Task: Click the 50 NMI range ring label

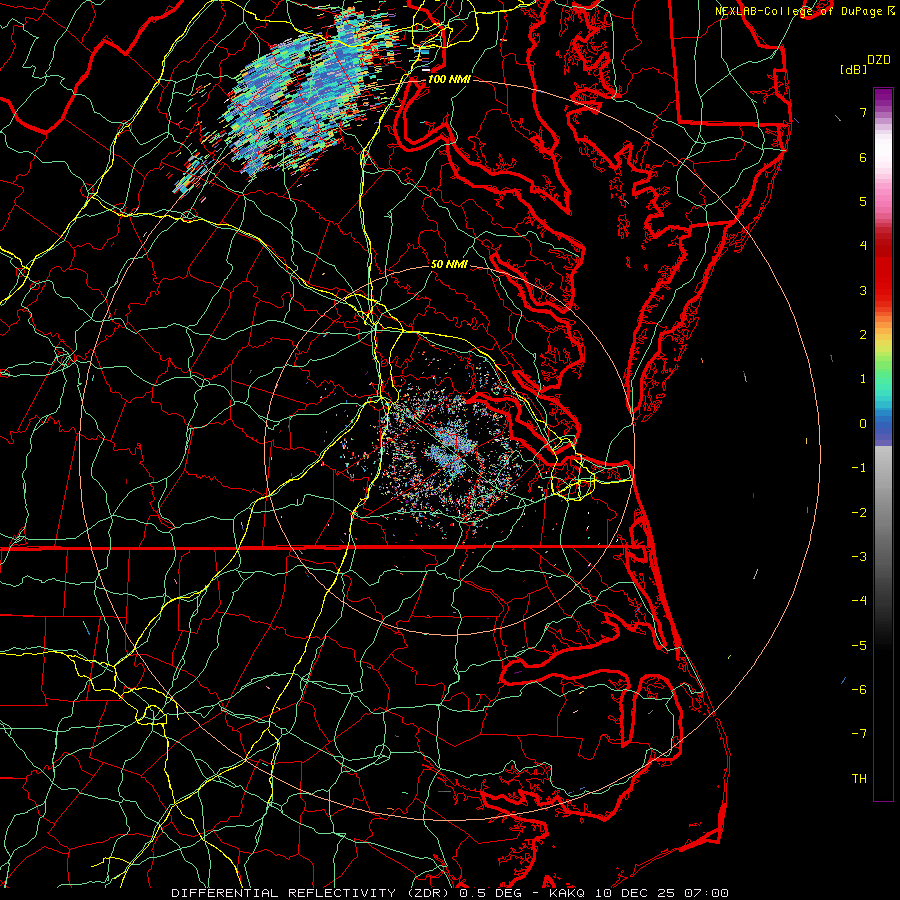Action: [449, 264]
